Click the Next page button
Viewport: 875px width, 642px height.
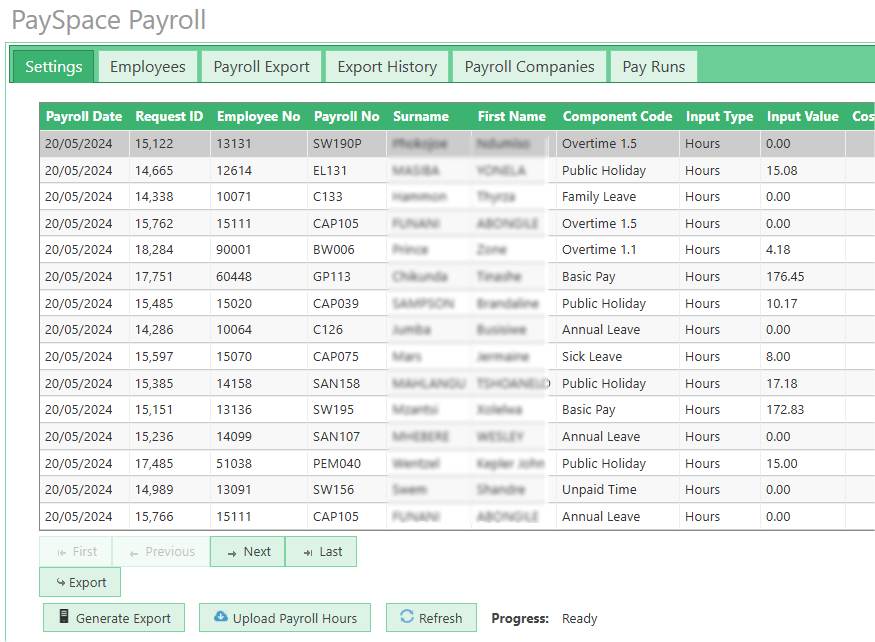coord(248,552)
